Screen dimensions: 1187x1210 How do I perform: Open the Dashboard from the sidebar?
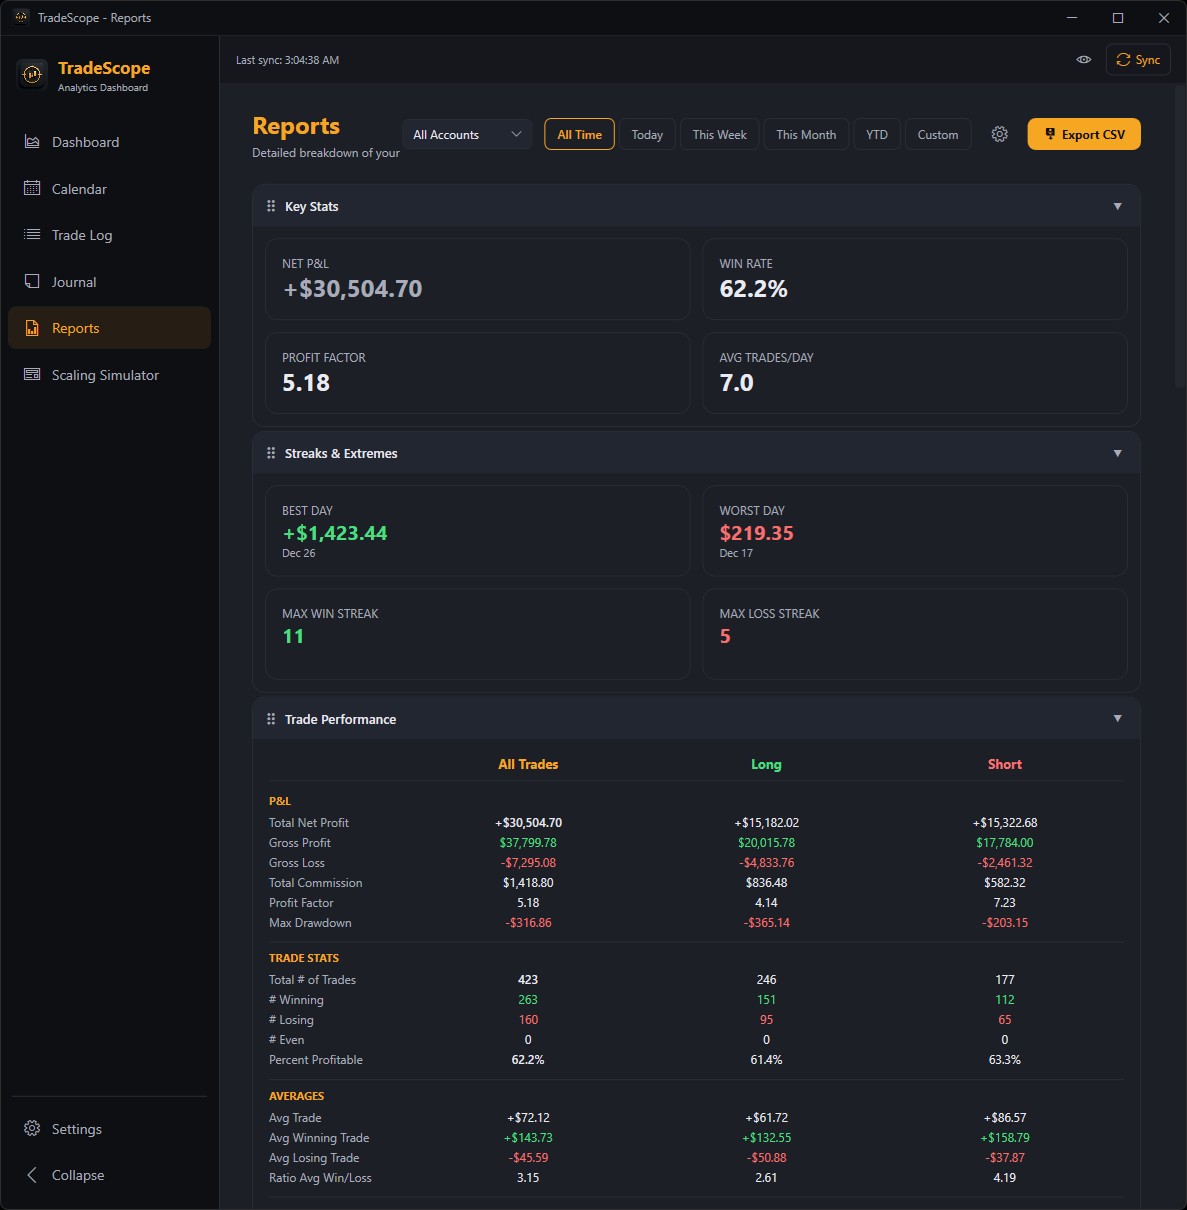pos(85,142)
